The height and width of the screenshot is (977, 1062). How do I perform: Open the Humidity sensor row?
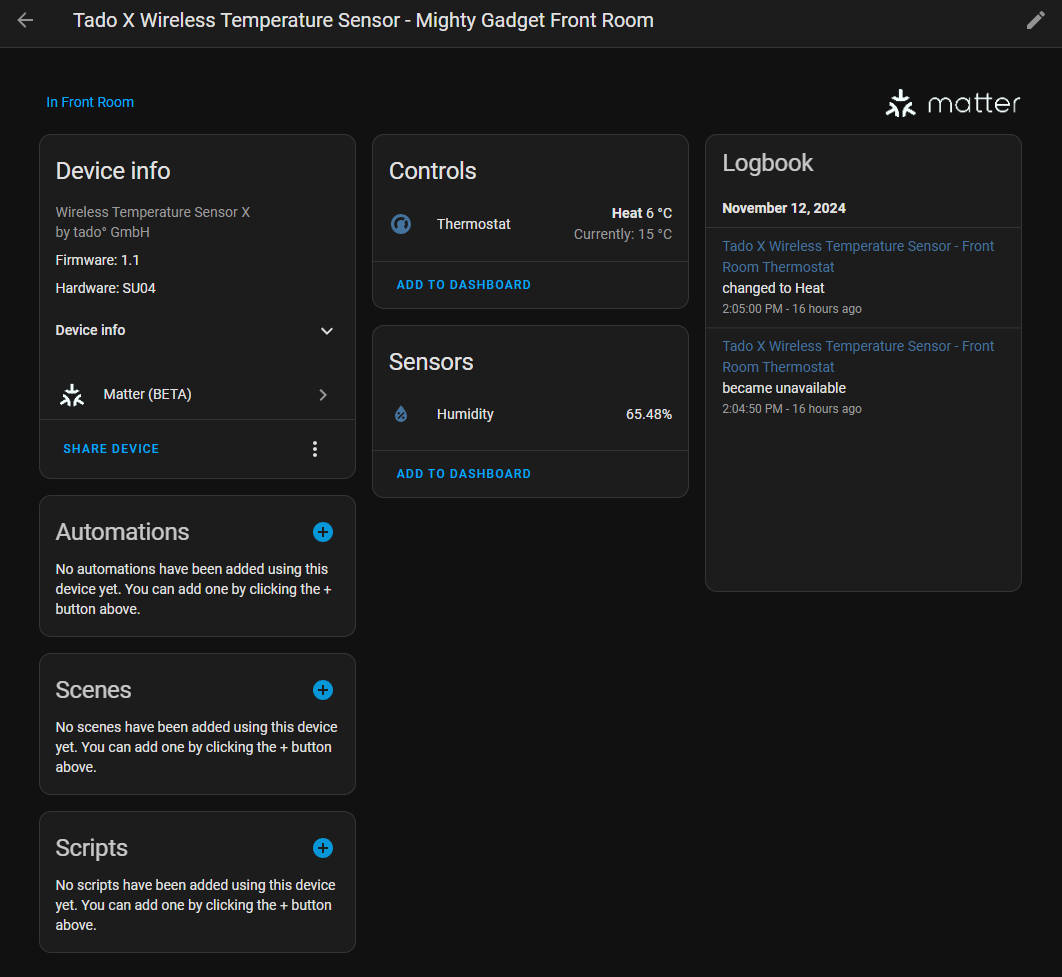tap(465, 414)
